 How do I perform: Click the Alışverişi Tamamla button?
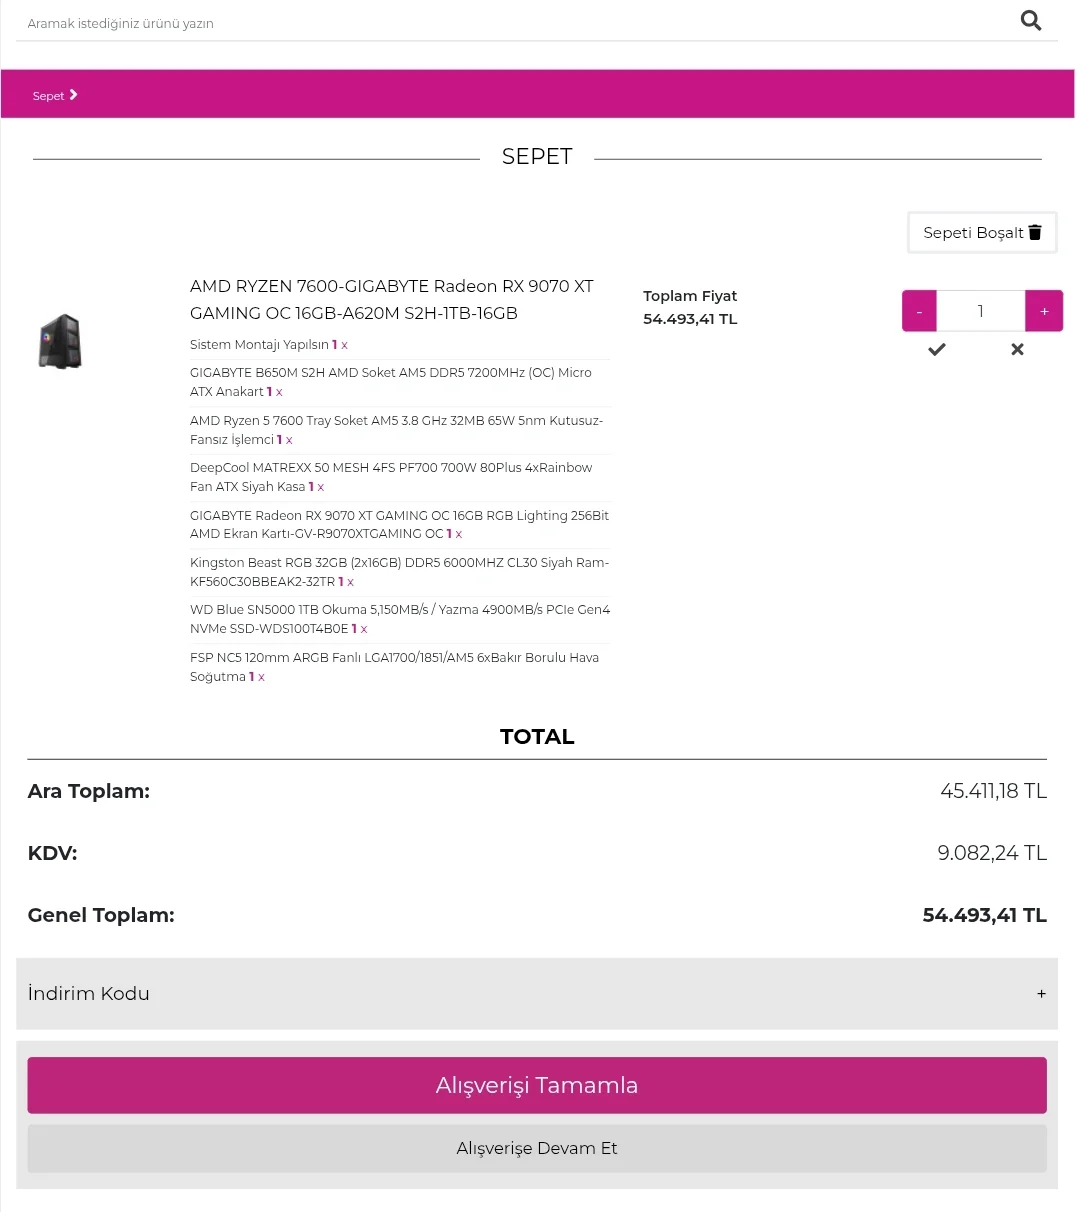click(537, 1085)
